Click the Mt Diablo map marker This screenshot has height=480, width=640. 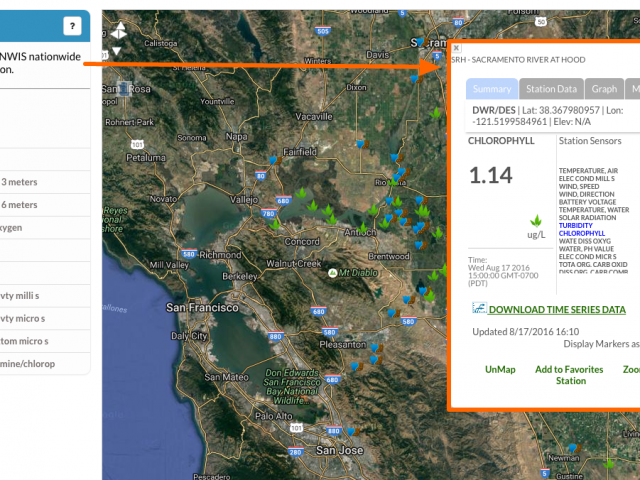click(x=333, y=273)
